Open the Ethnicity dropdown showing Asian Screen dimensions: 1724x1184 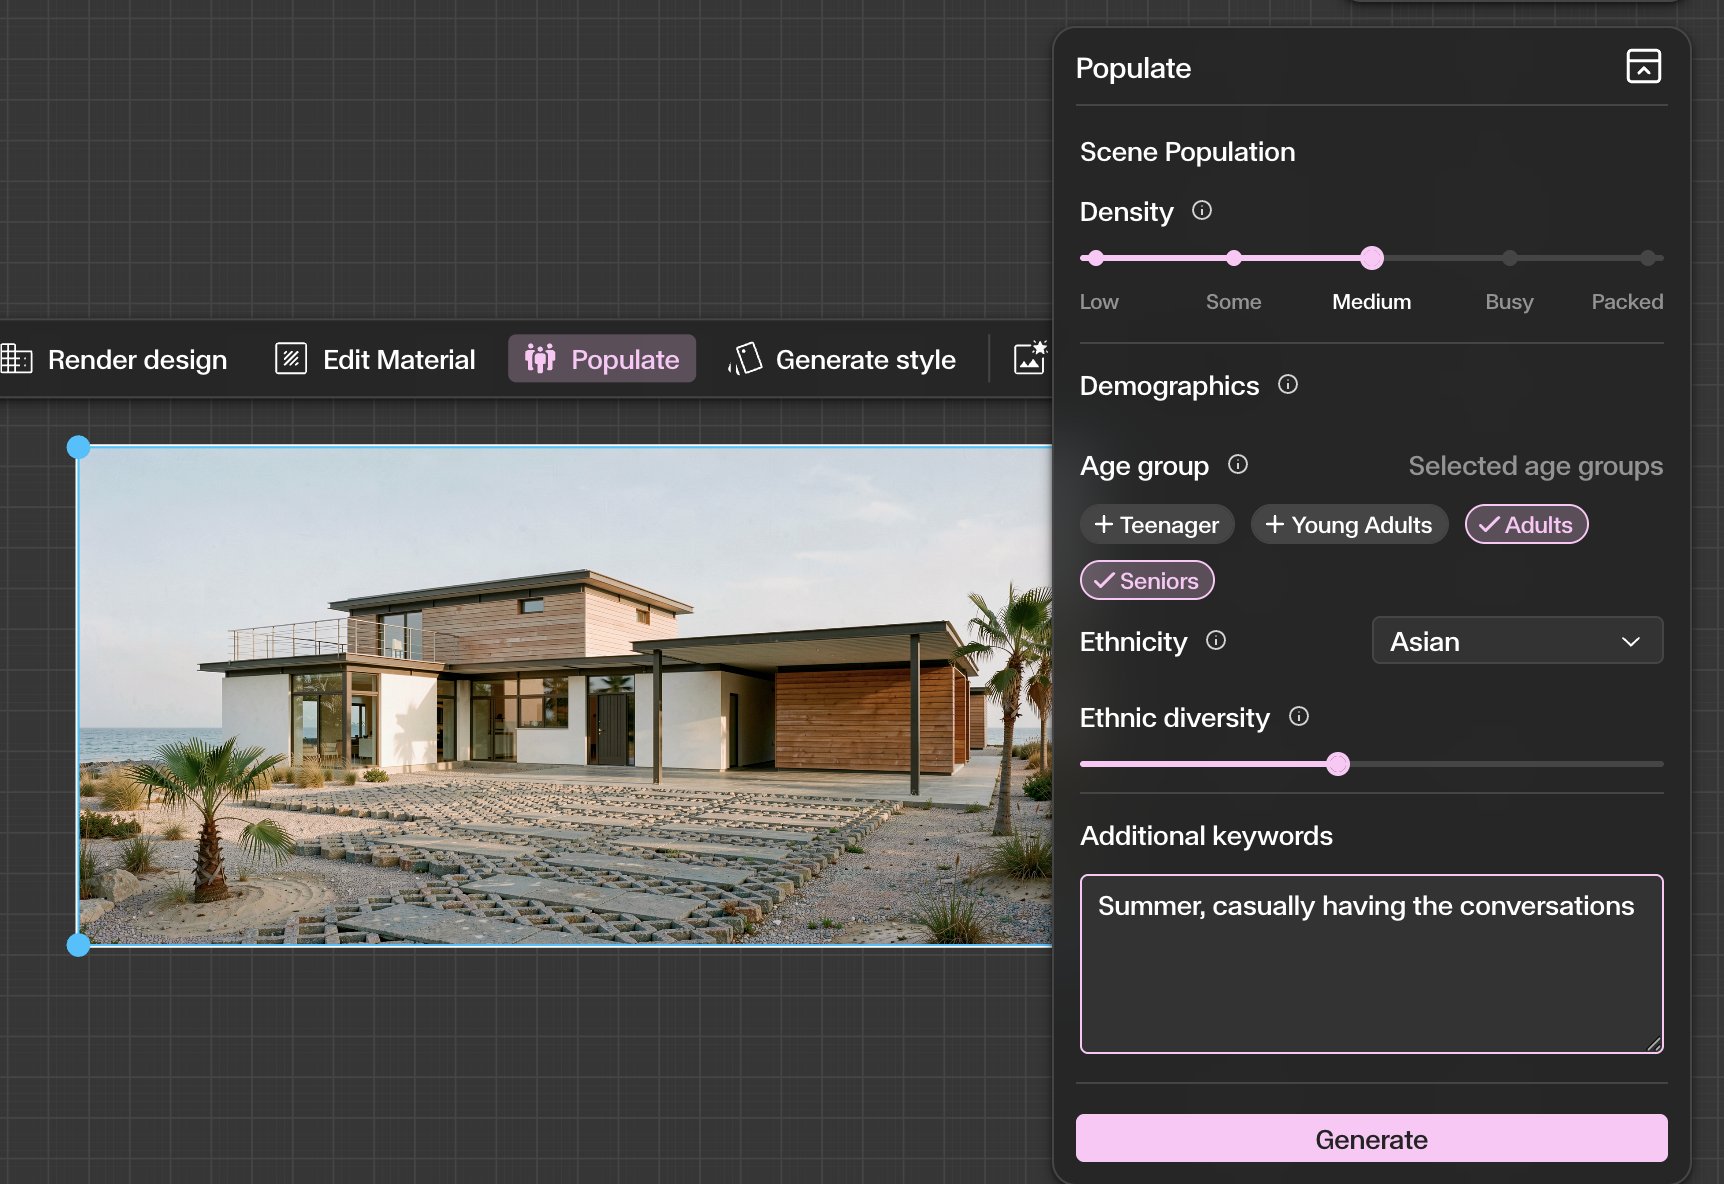(x=1517, y=641)
